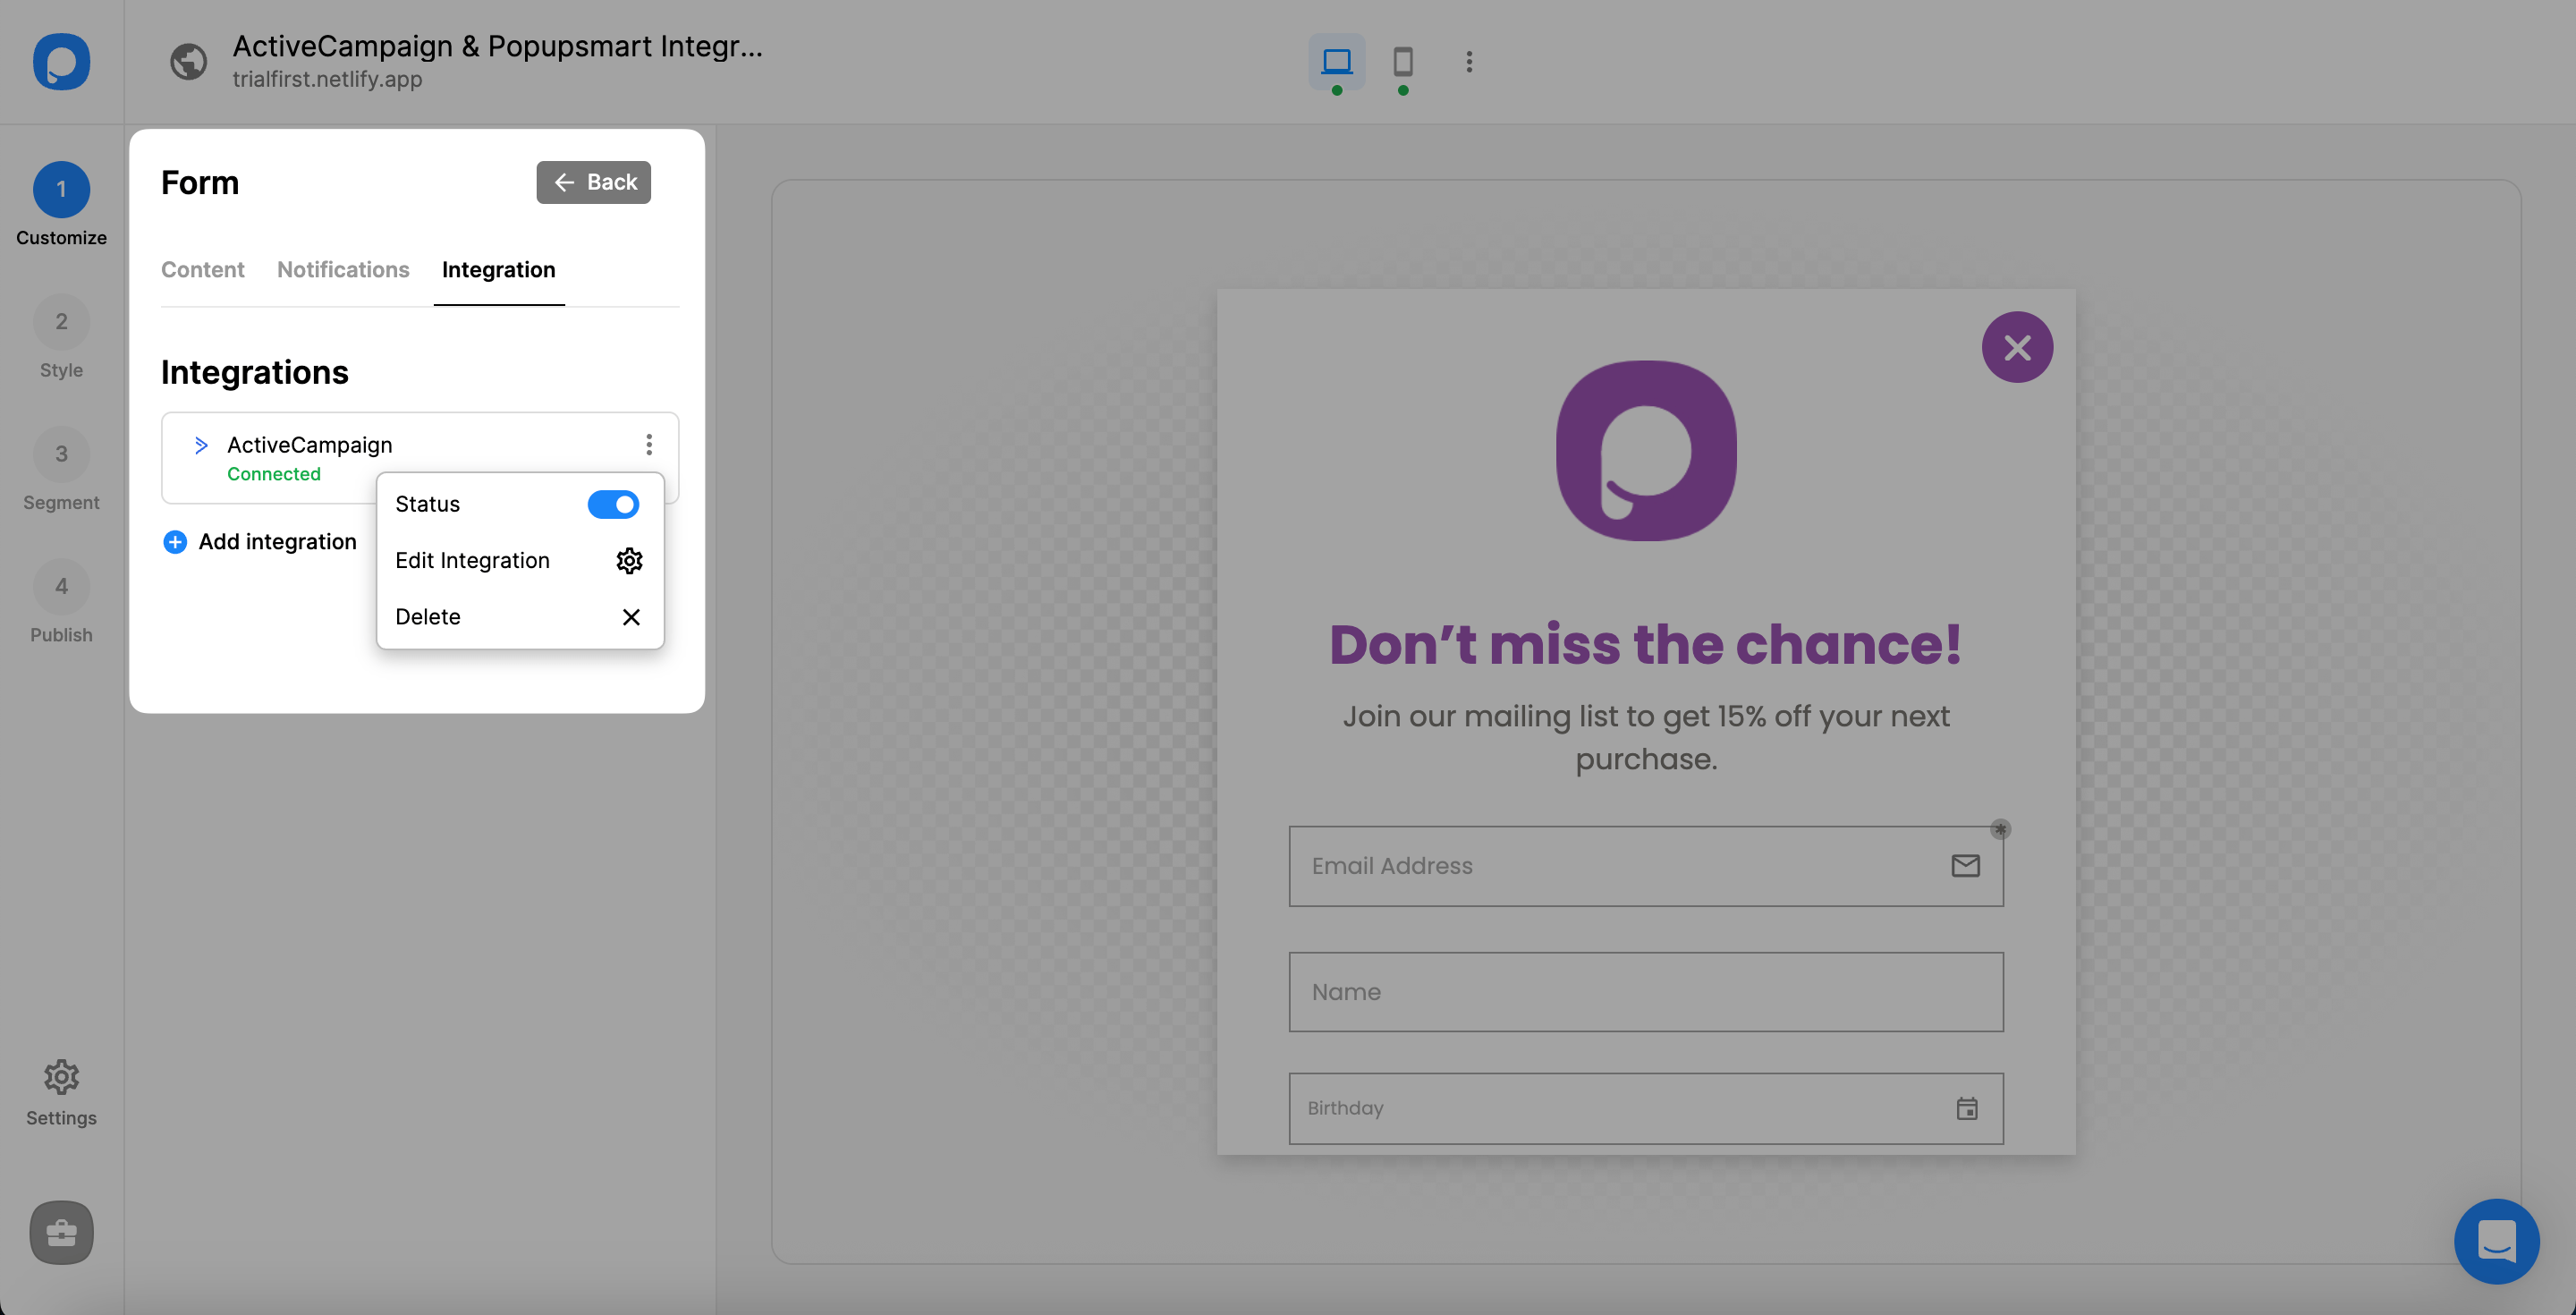Click the Email Address input field
This screenshot has width=2576, height=1315.
click(1645, 866)
